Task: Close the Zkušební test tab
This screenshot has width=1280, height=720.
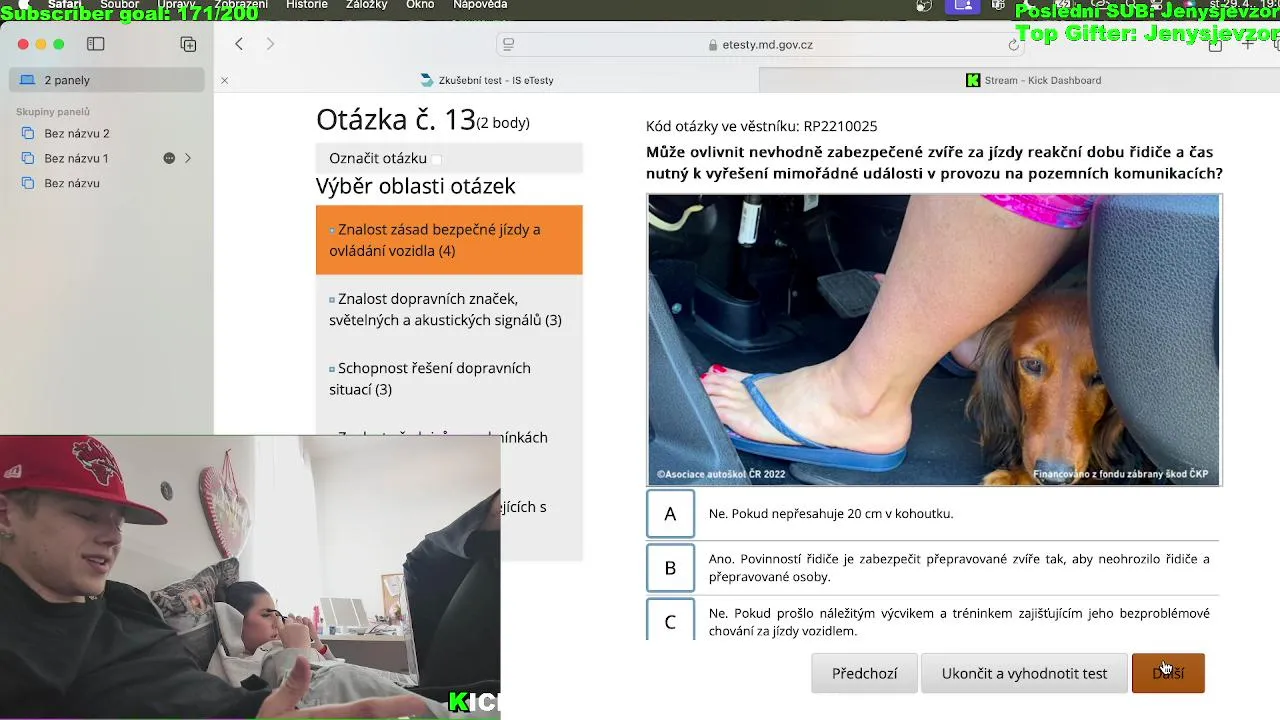Action: (224, 80)
